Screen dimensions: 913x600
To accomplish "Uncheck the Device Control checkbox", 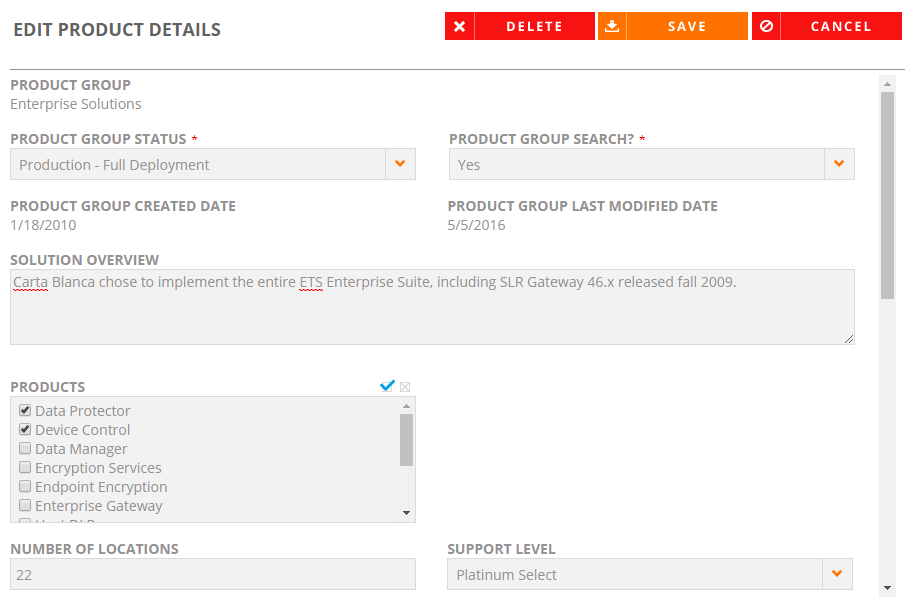I will (25, 429).
